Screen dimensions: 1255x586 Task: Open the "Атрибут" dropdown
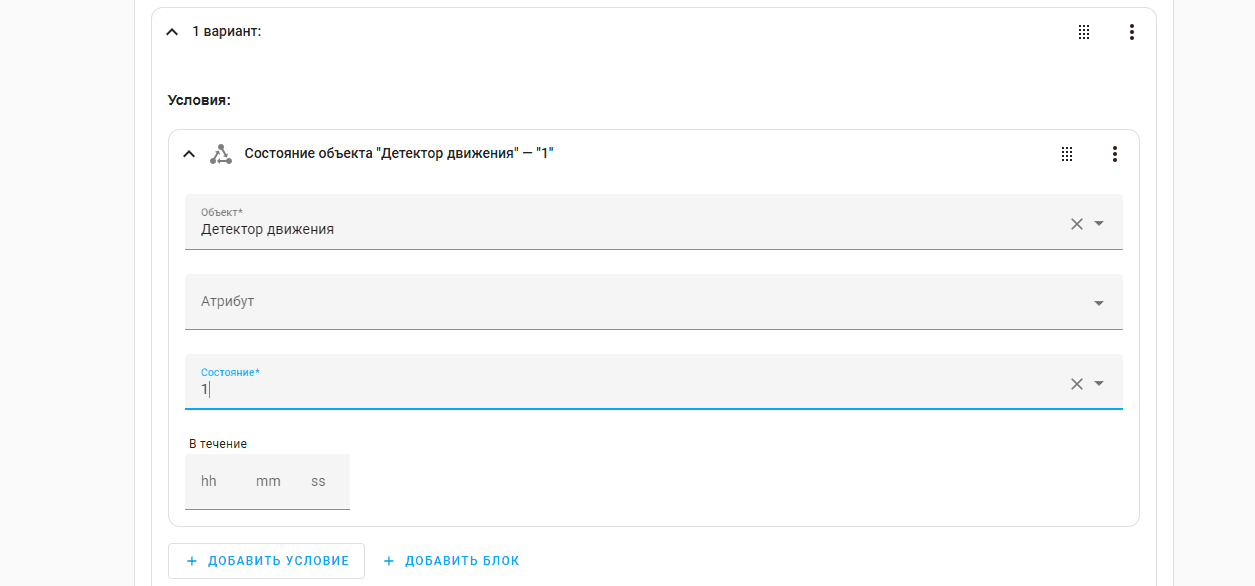(1099, 303)
